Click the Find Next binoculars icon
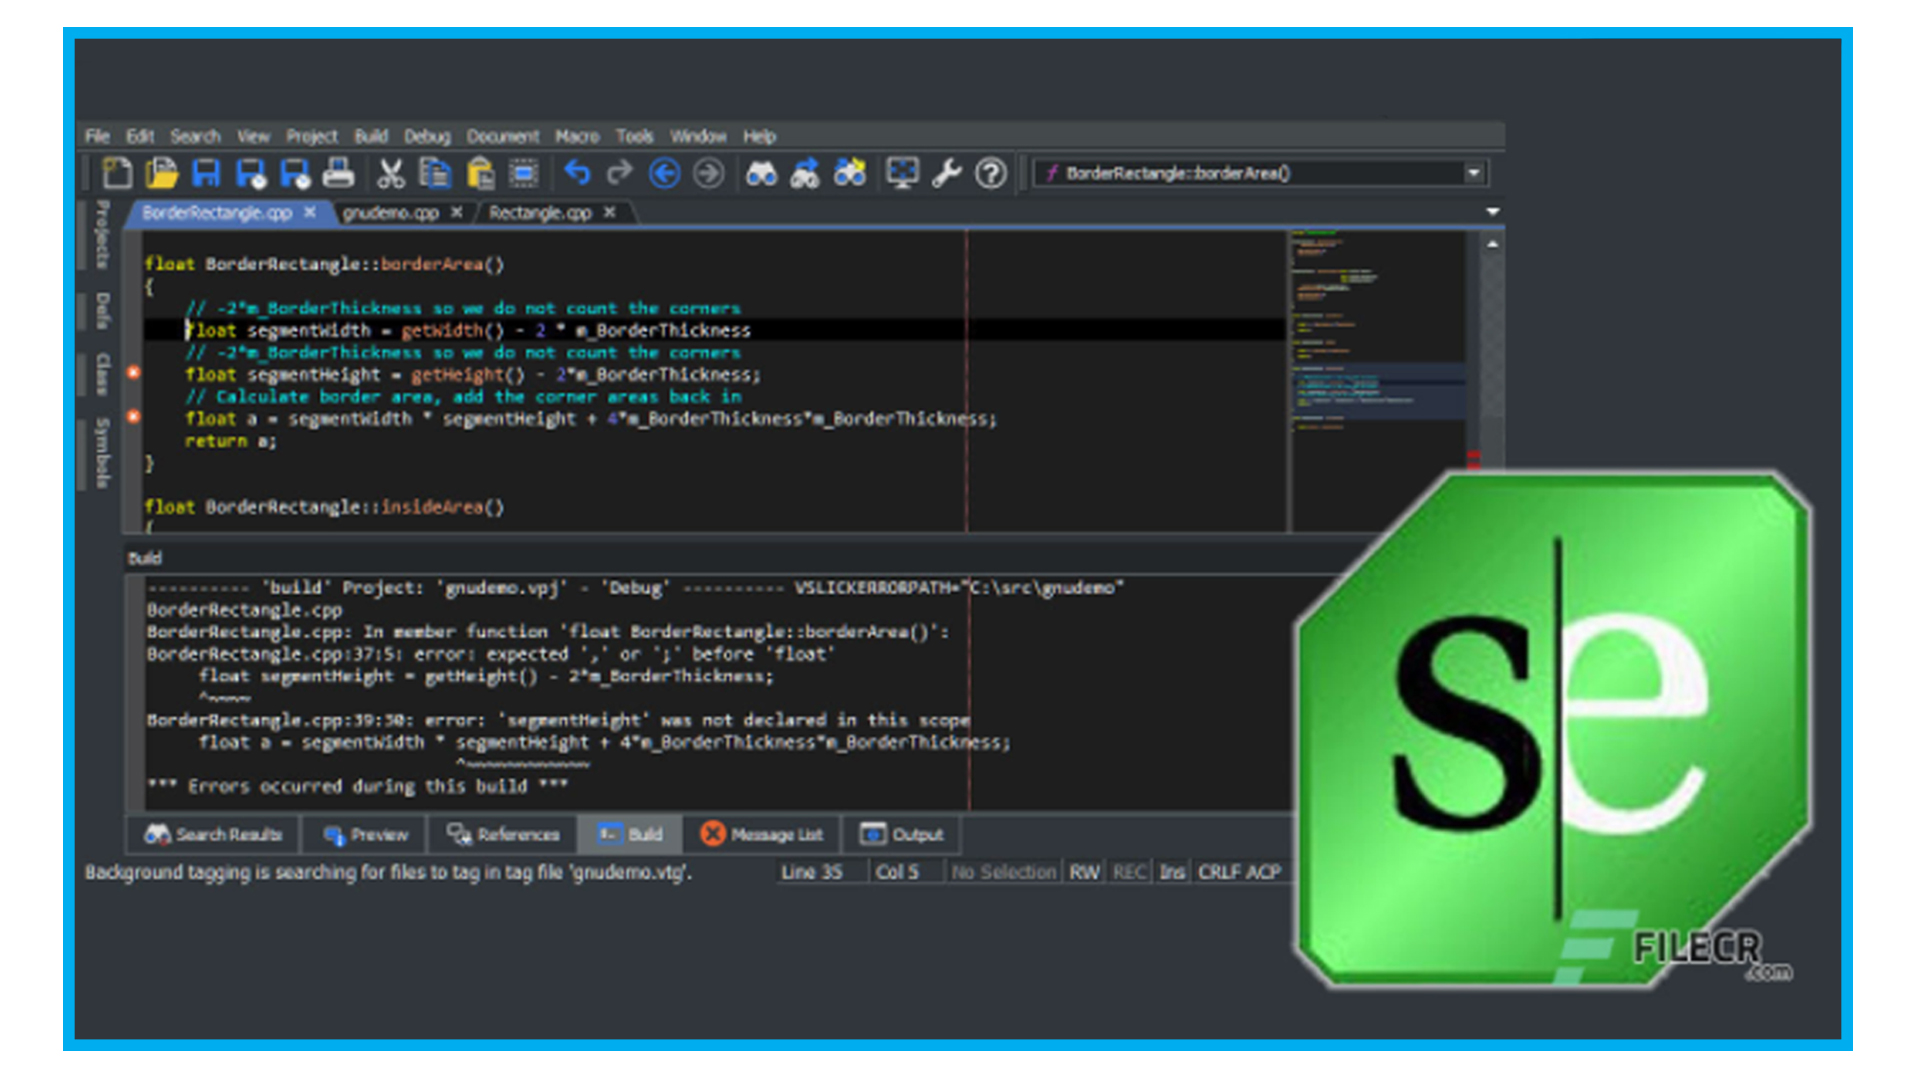The height and width of the screenshot is (1080, 1920). click(x=805, y=174)
